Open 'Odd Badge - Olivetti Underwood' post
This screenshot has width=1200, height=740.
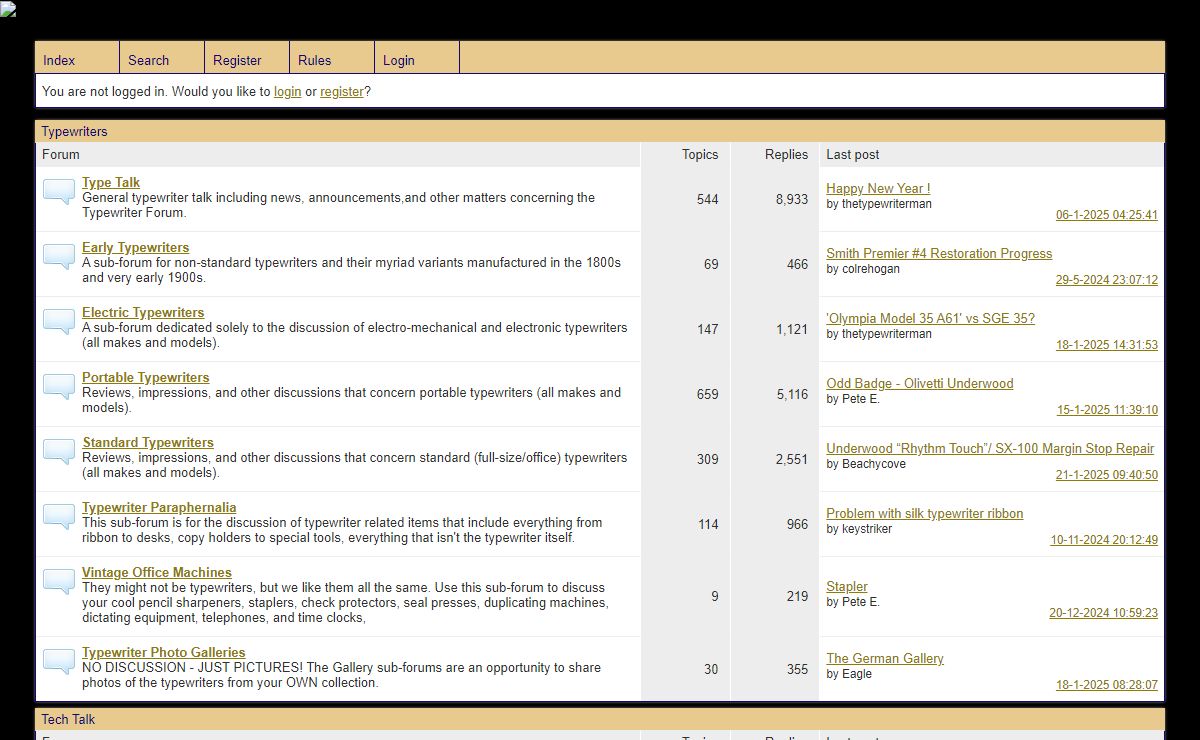tap(920, 383)
